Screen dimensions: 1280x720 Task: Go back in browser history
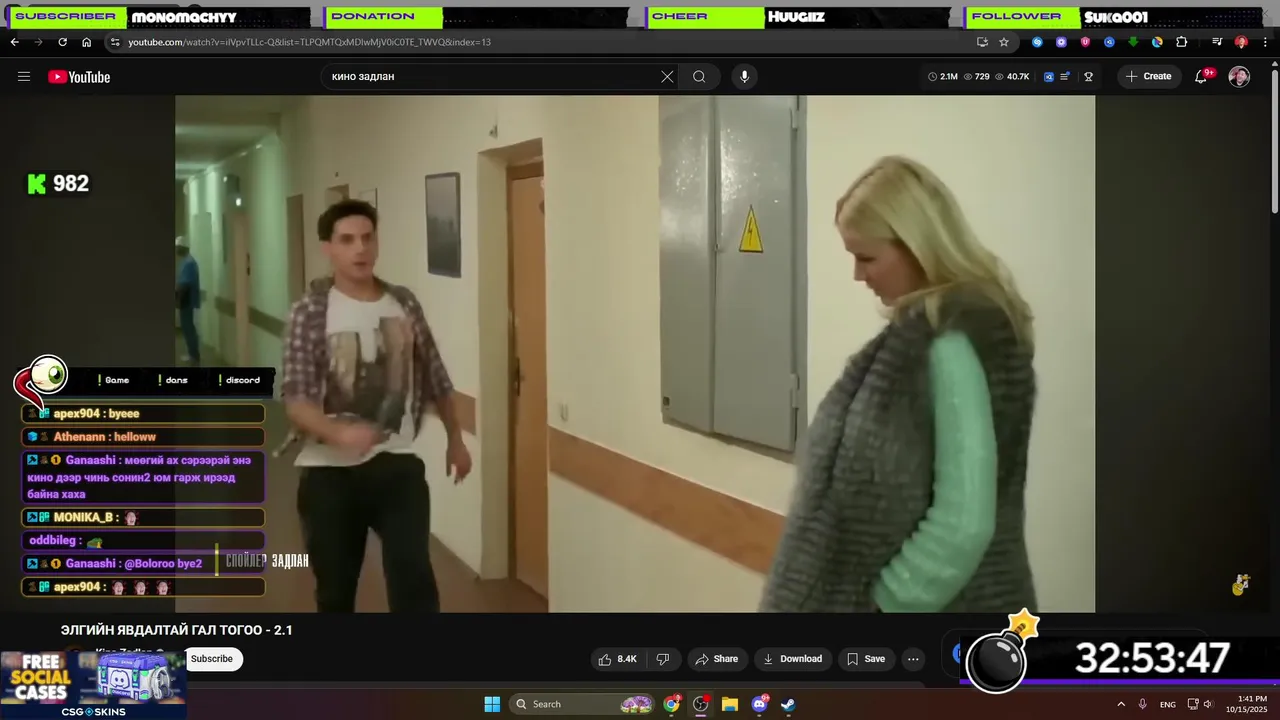click(14, 42)
